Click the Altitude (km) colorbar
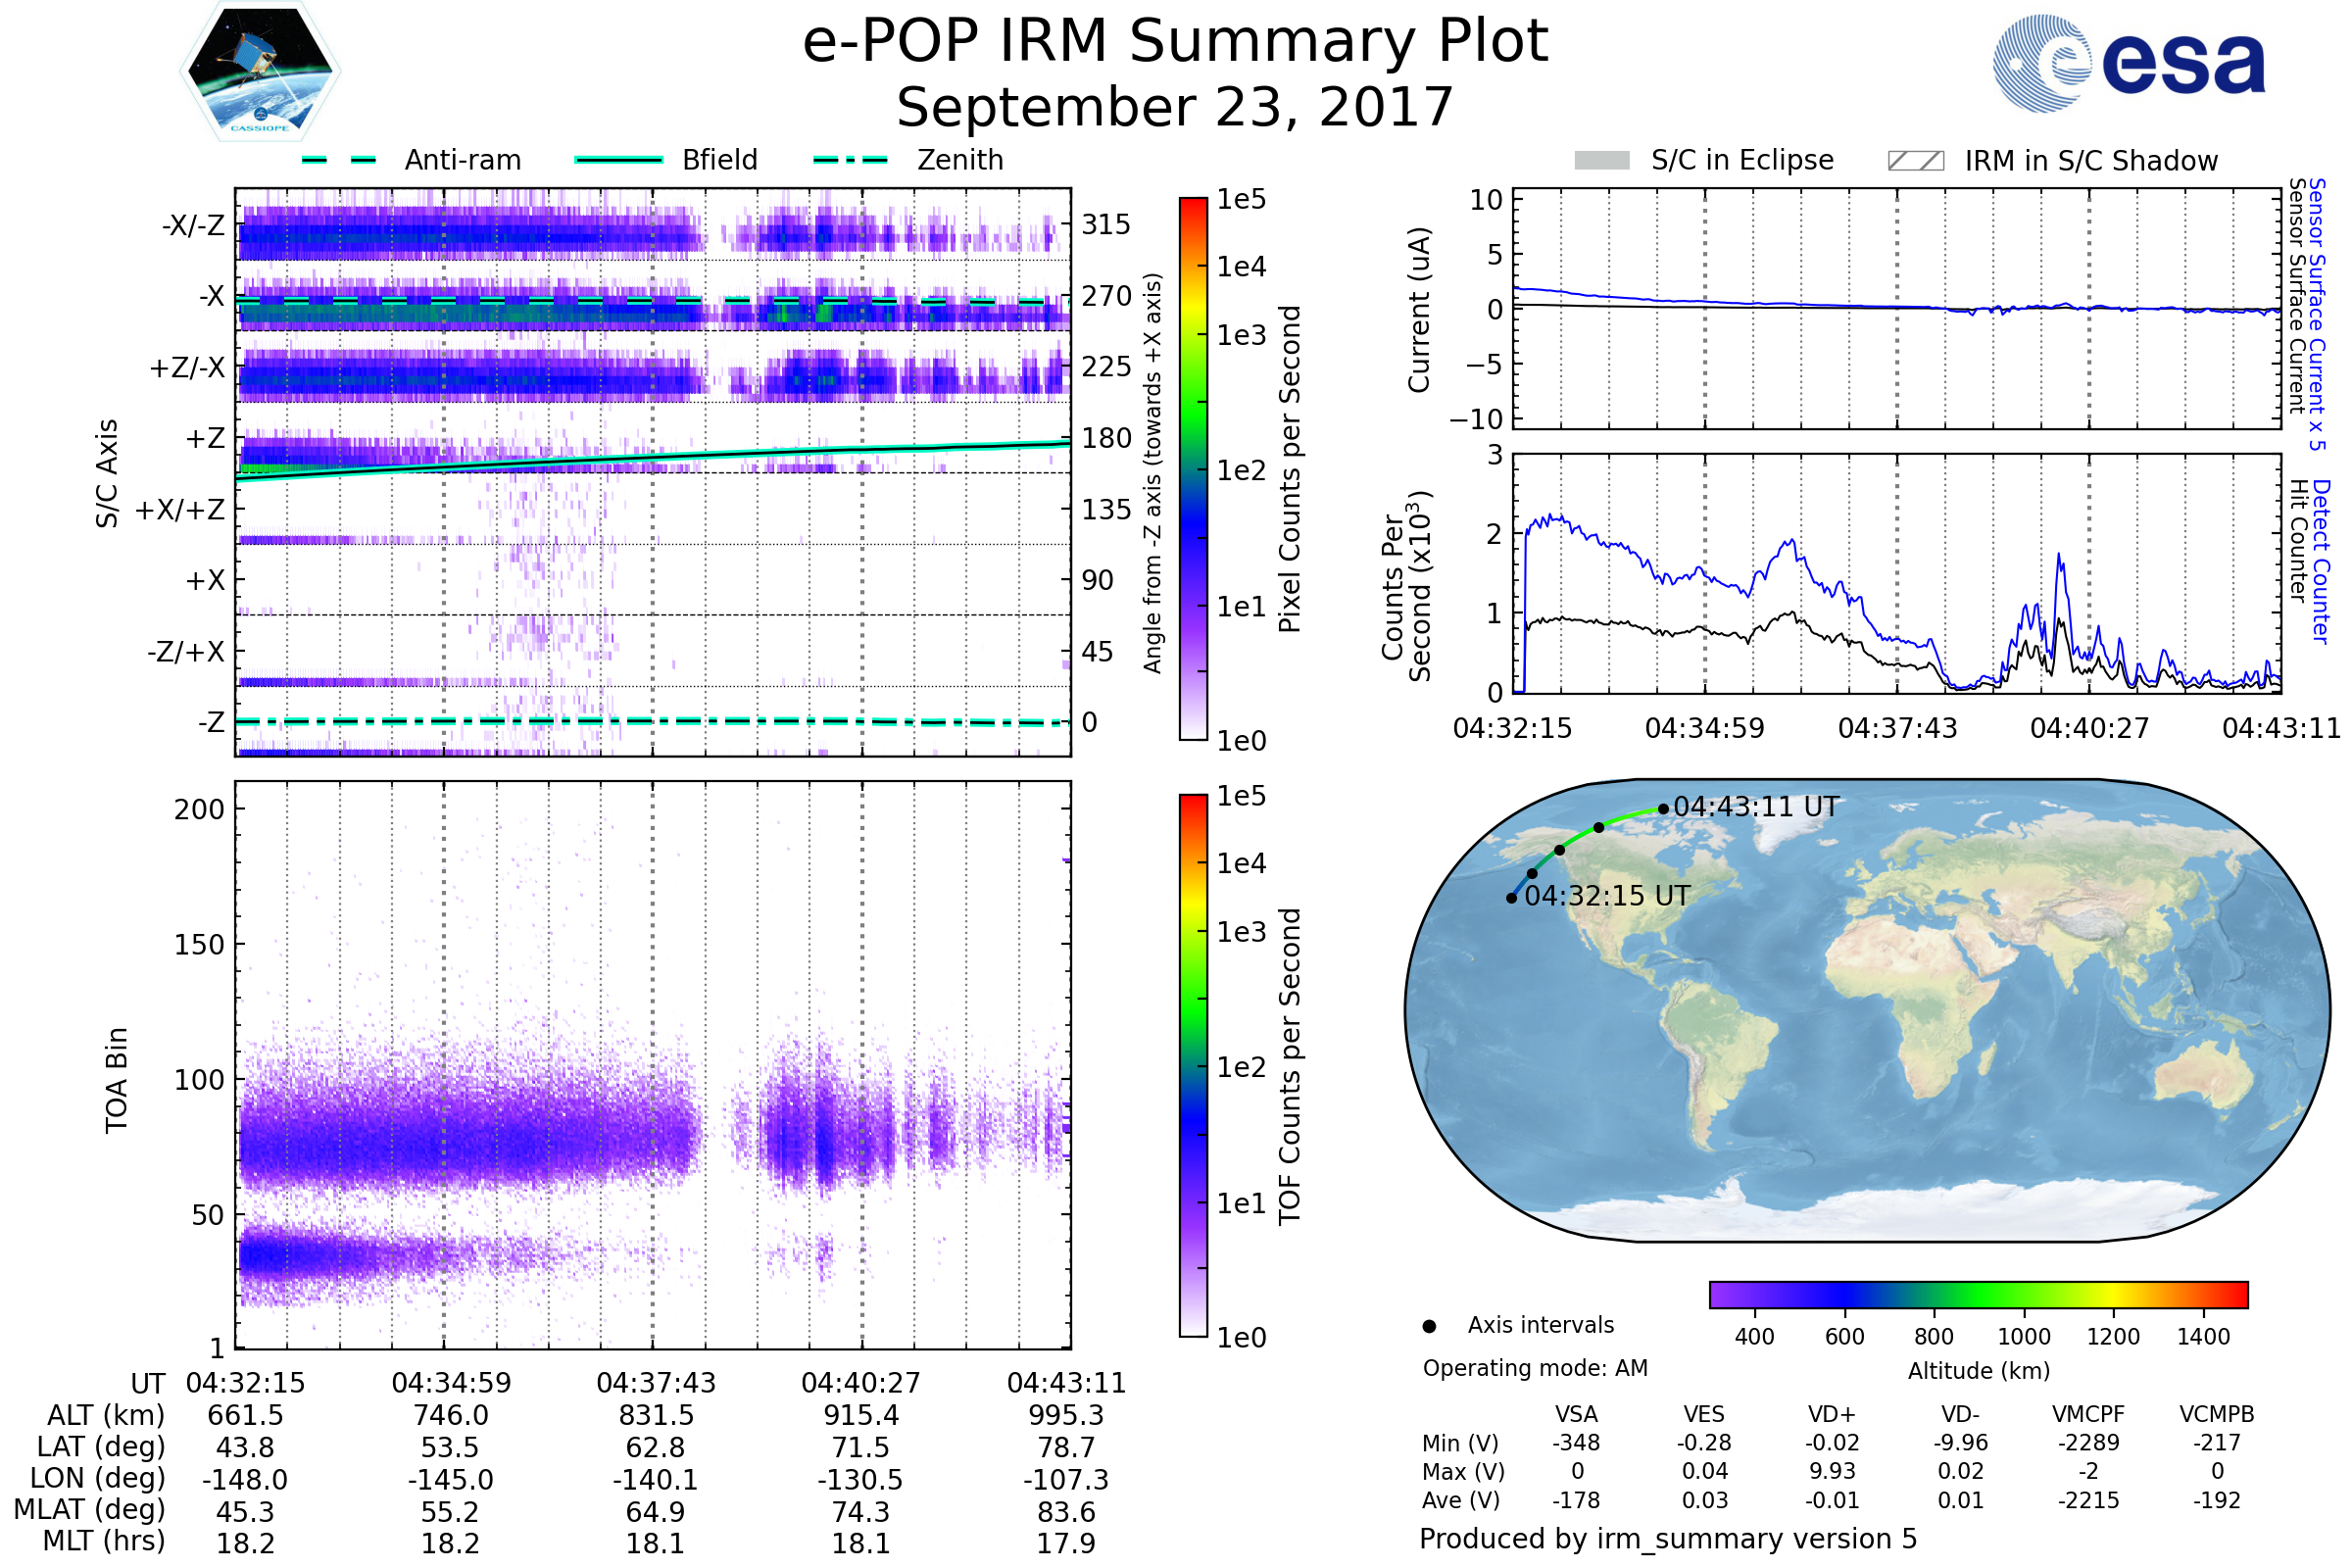The width and height of the screenshot is (2352, 1568). [1978, 1294]
